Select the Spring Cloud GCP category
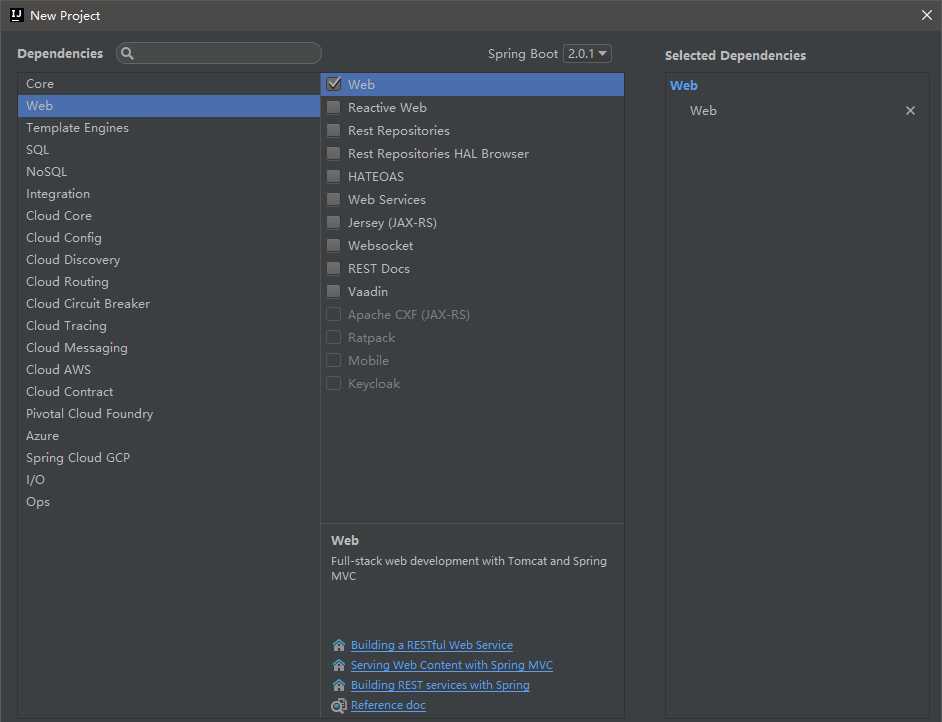Viewport: 942px width, 722px height. point(169,458)
